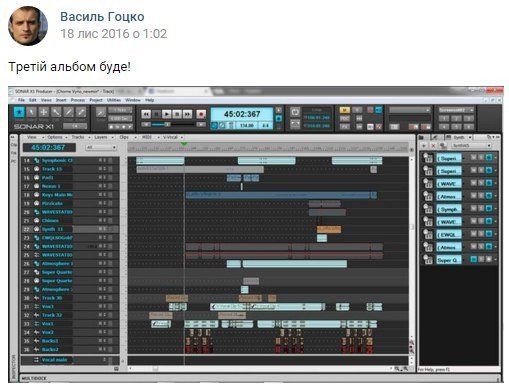Select the Symph synth in synth rack
This screenshot has height=390, width=509.
tap(449, 209)
